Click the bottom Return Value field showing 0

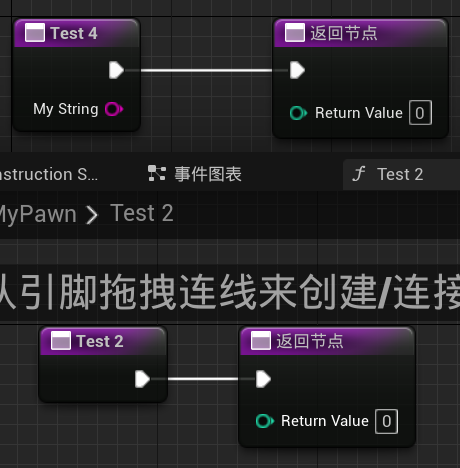pyautogui.click(x=386, y=421)
